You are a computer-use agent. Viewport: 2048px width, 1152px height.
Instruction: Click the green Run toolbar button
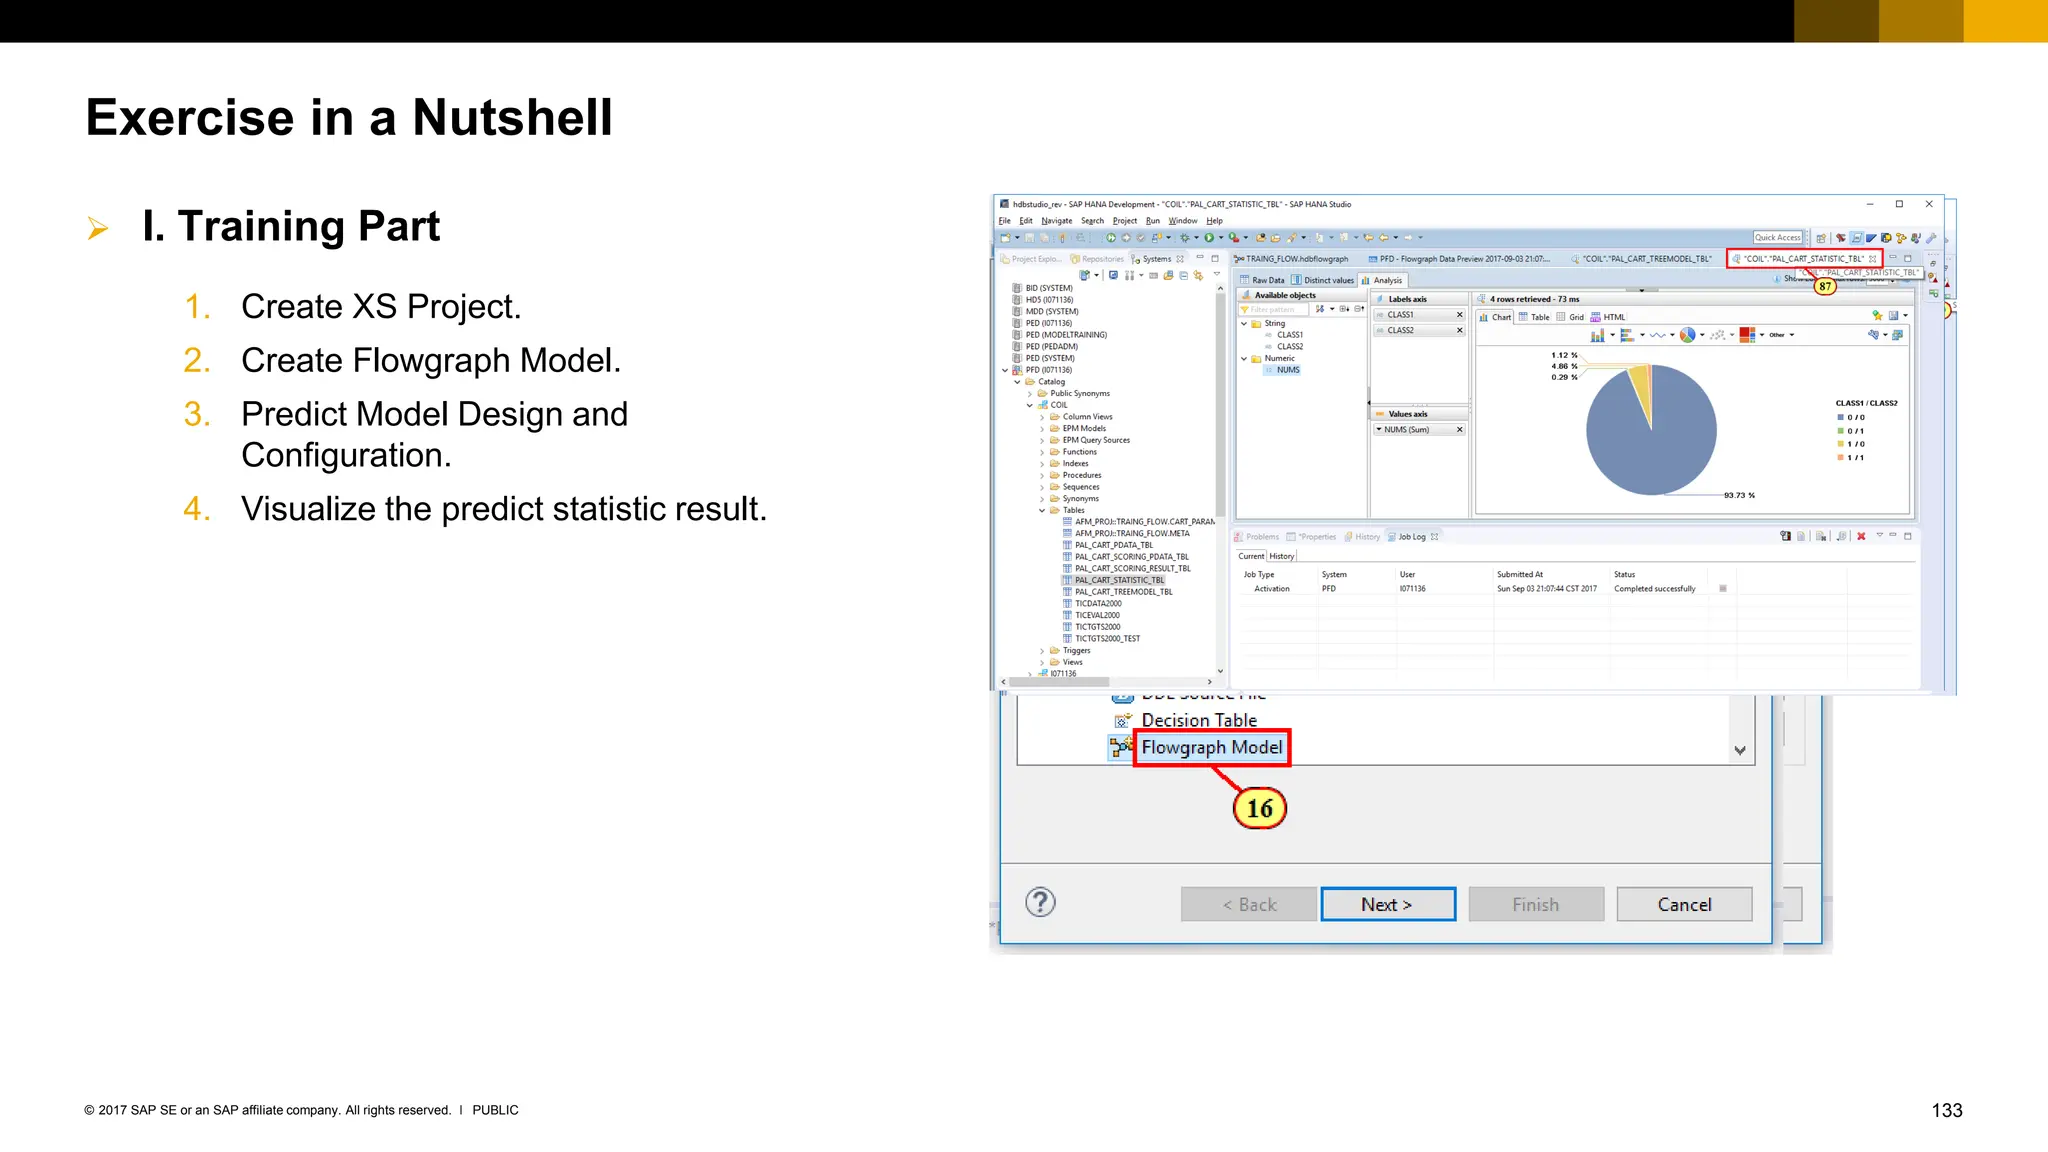coord(1209,238)
